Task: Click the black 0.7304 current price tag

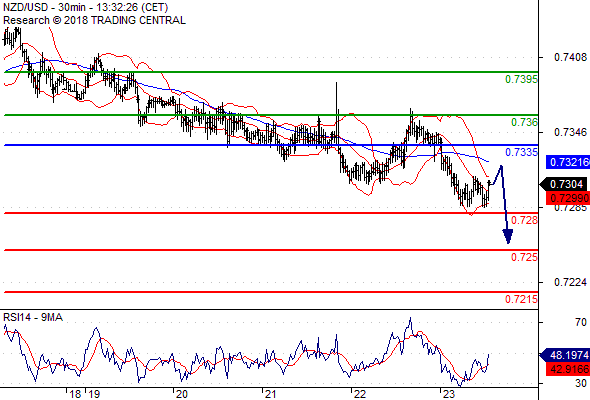Action: [x=564, y=184]
